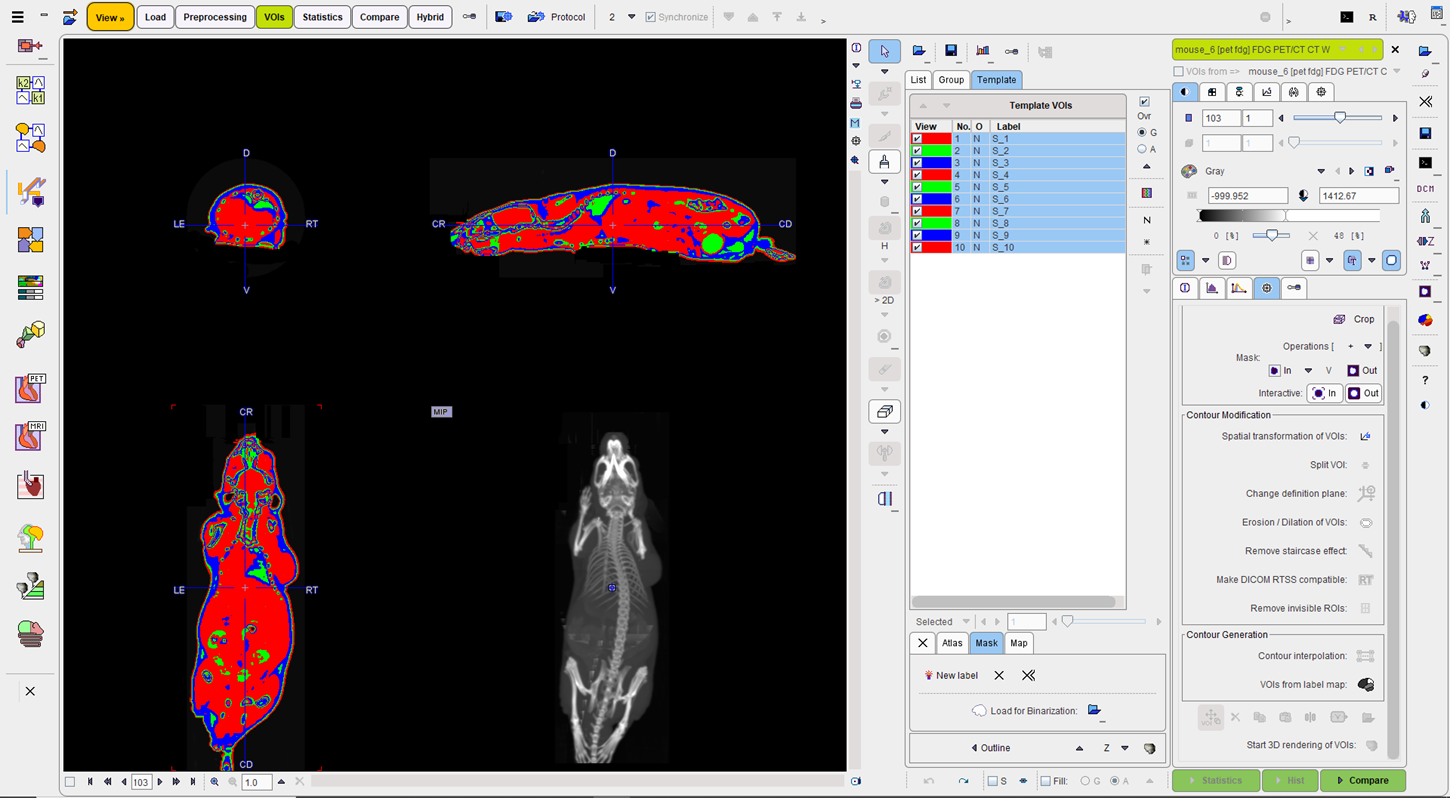Open the VOI statistics bar chart icon
Image resolution: width=1450 pixels, height=798 pixels.
(x=983, y=51)
